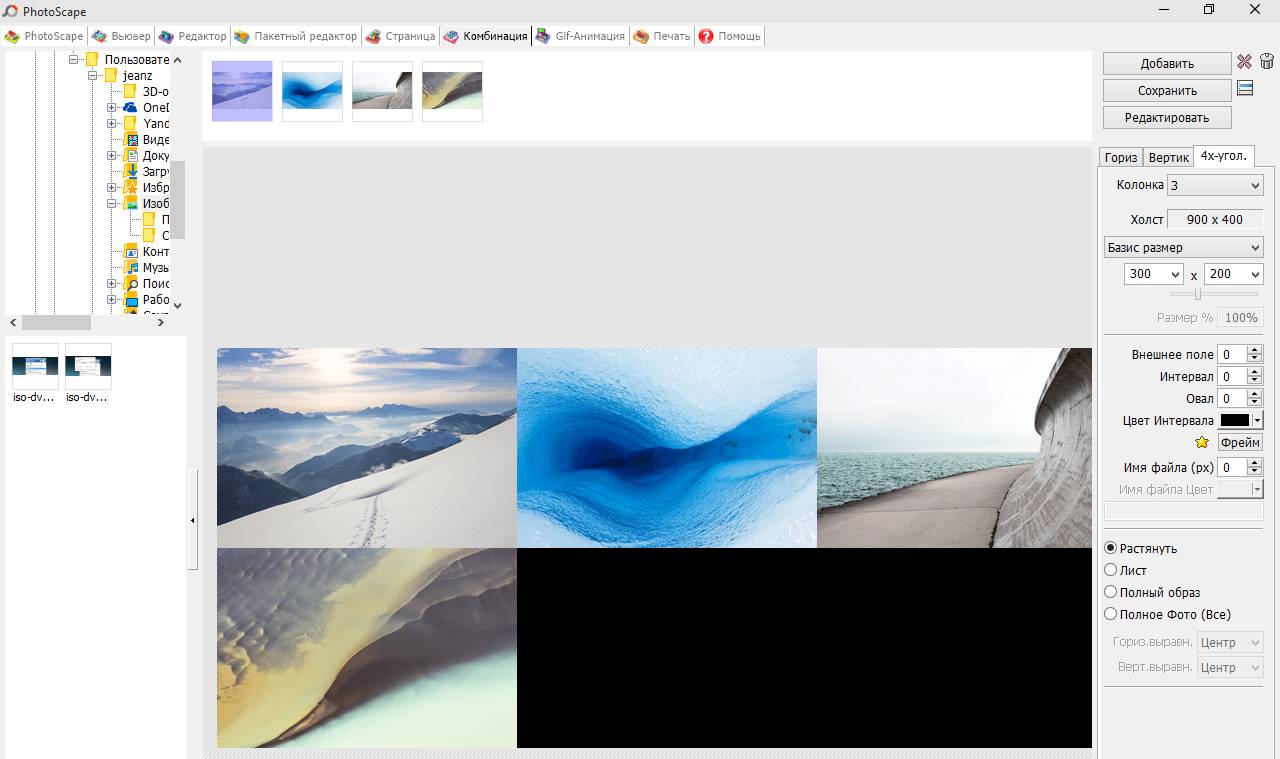Increase the Имя файла (px) value
This screenshot has height=759, width=1280.
click(x=1255, y=463)
